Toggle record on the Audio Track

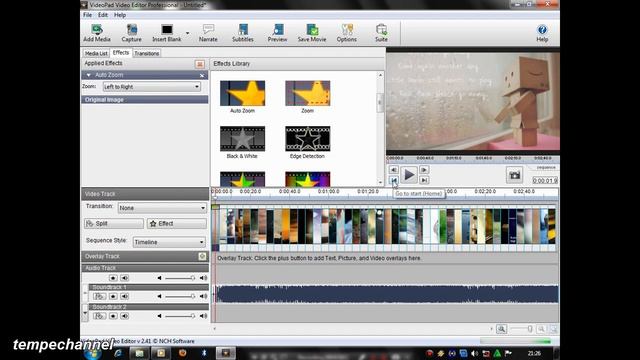tap(113, 278)
